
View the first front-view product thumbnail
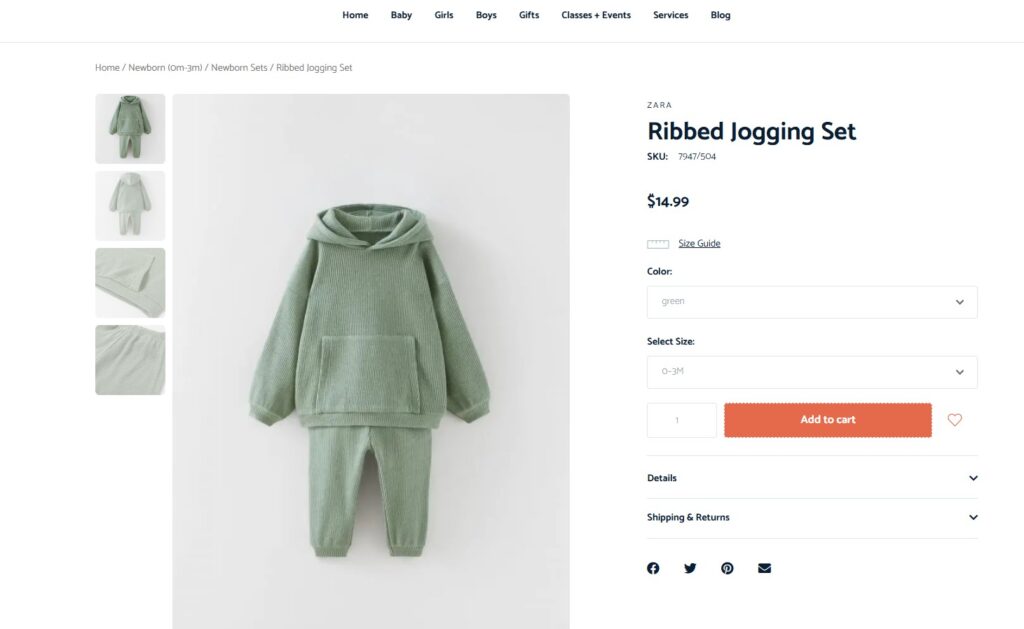click(x=130, y=129)
